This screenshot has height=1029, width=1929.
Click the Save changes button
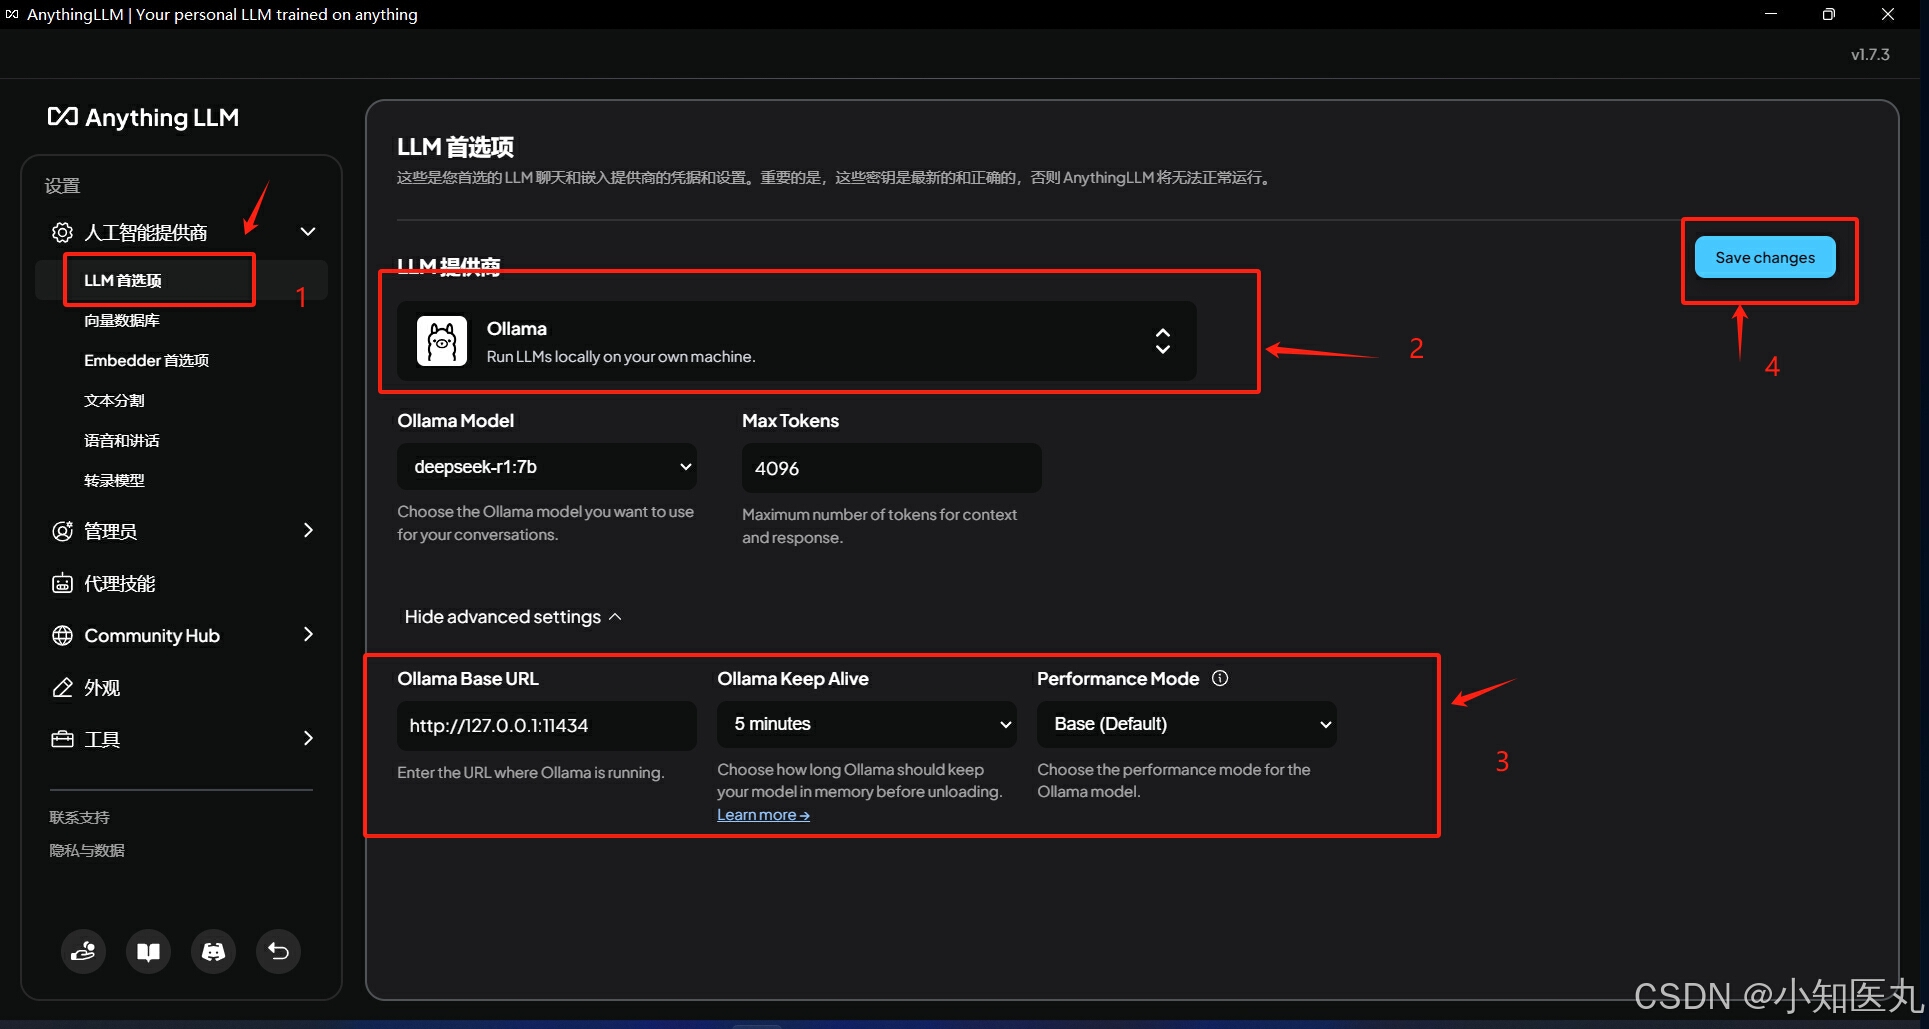[x=1764, y=257]
